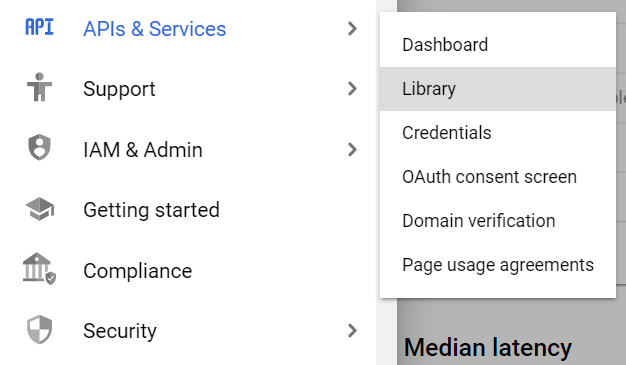626x365 pixels.
Task: Open the Getting started label
Action: tap(151, 210)
